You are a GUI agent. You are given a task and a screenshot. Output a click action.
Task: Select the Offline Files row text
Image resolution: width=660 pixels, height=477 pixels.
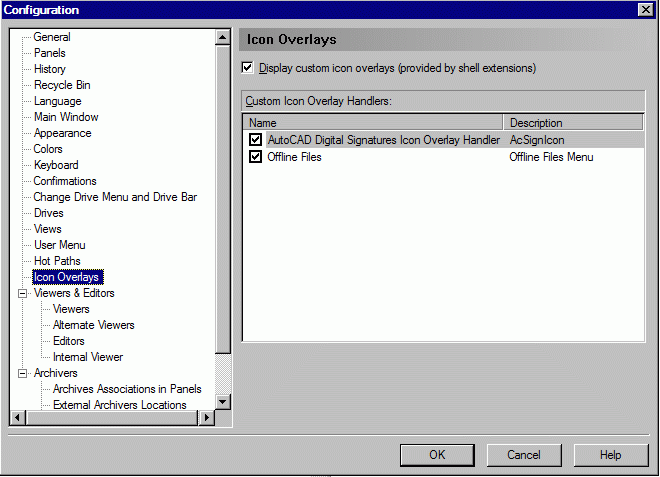(x=294, y=157)
